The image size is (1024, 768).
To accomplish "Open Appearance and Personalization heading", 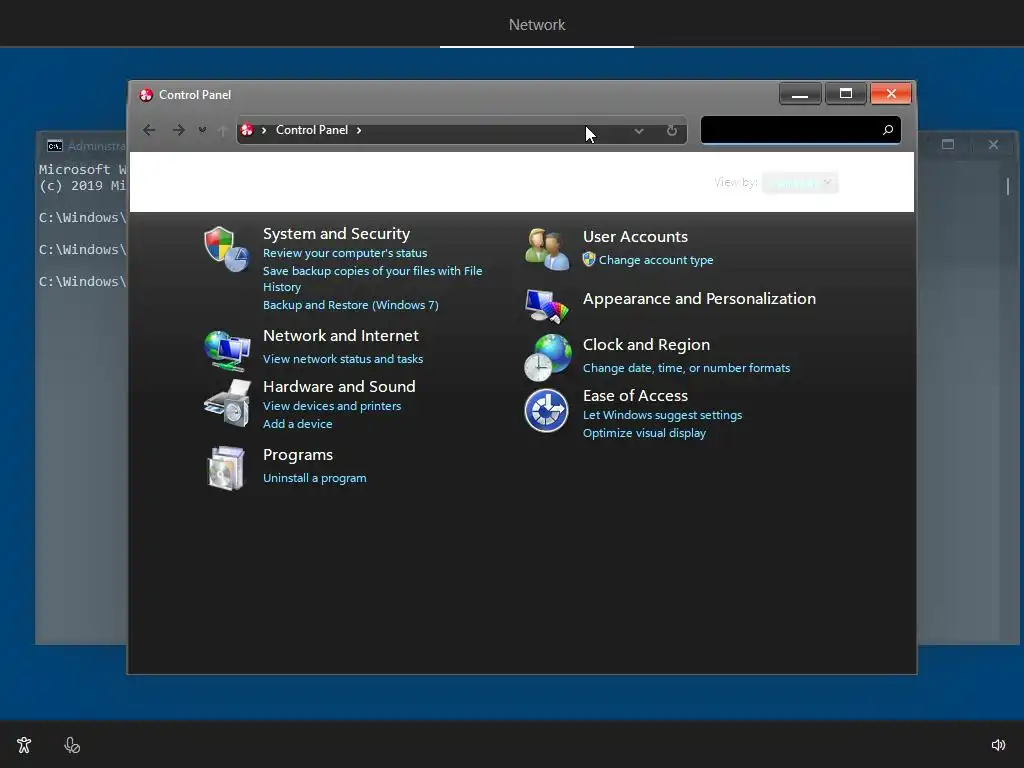I will [x=699, y=298].
